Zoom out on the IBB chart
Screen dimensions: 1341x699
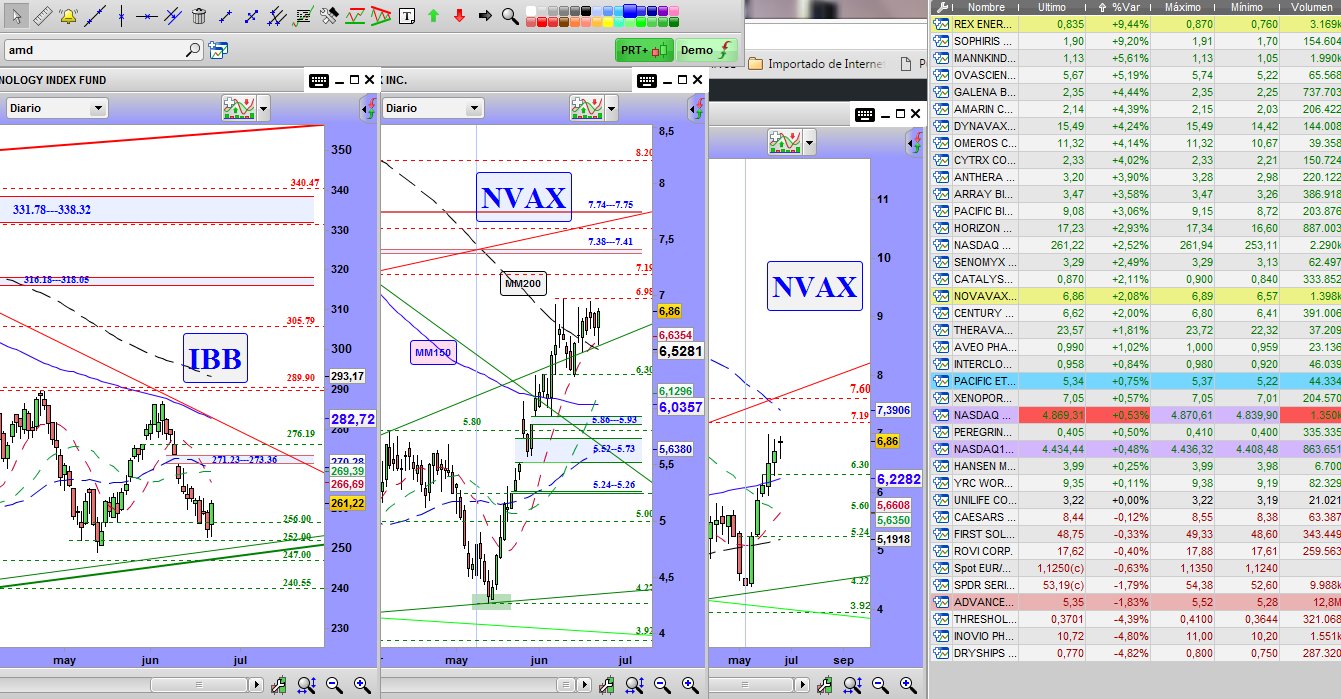(x=334, y=685)
